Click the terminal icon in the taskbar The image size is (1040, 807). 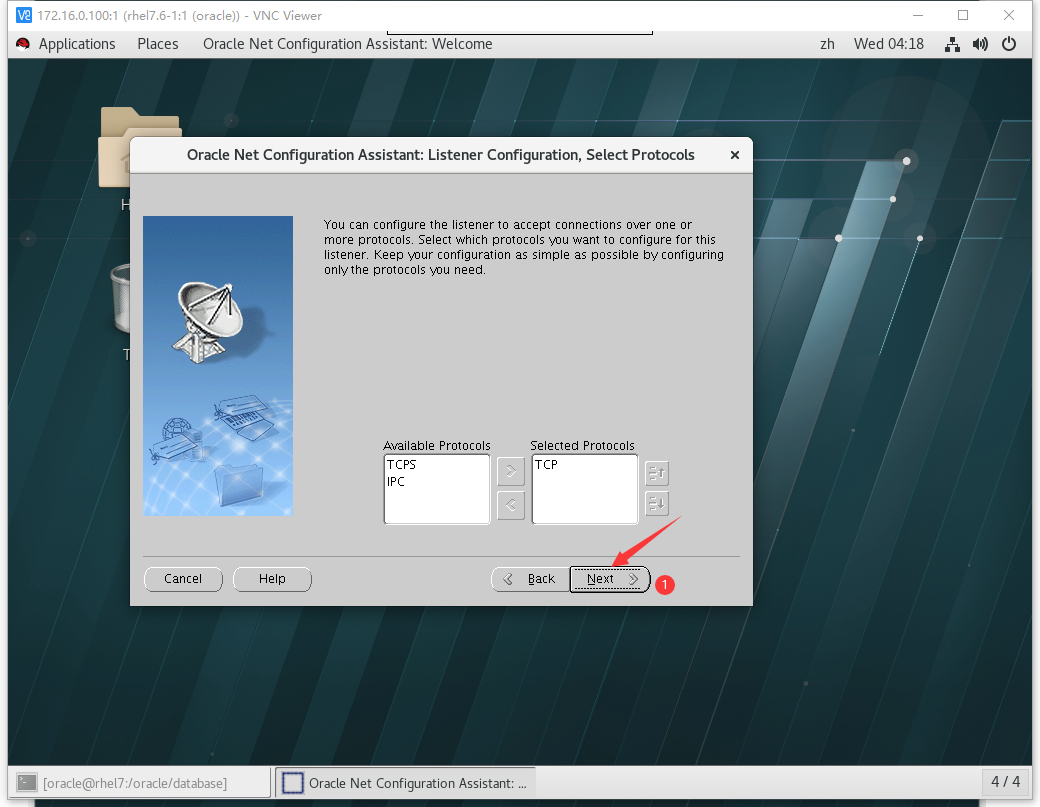(x=27, y=783)
